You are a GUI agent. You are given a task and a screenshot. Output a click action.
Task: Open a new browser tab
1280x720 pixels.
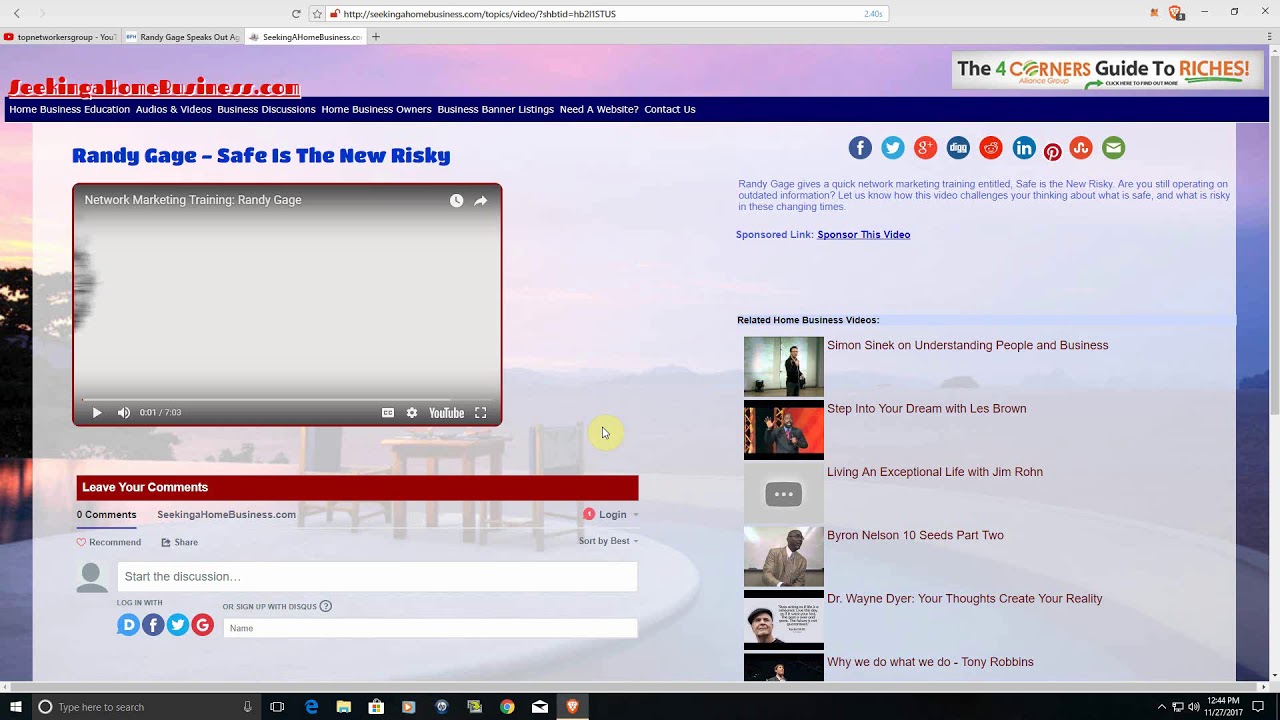pyautogui.click(x=376, y=37)
